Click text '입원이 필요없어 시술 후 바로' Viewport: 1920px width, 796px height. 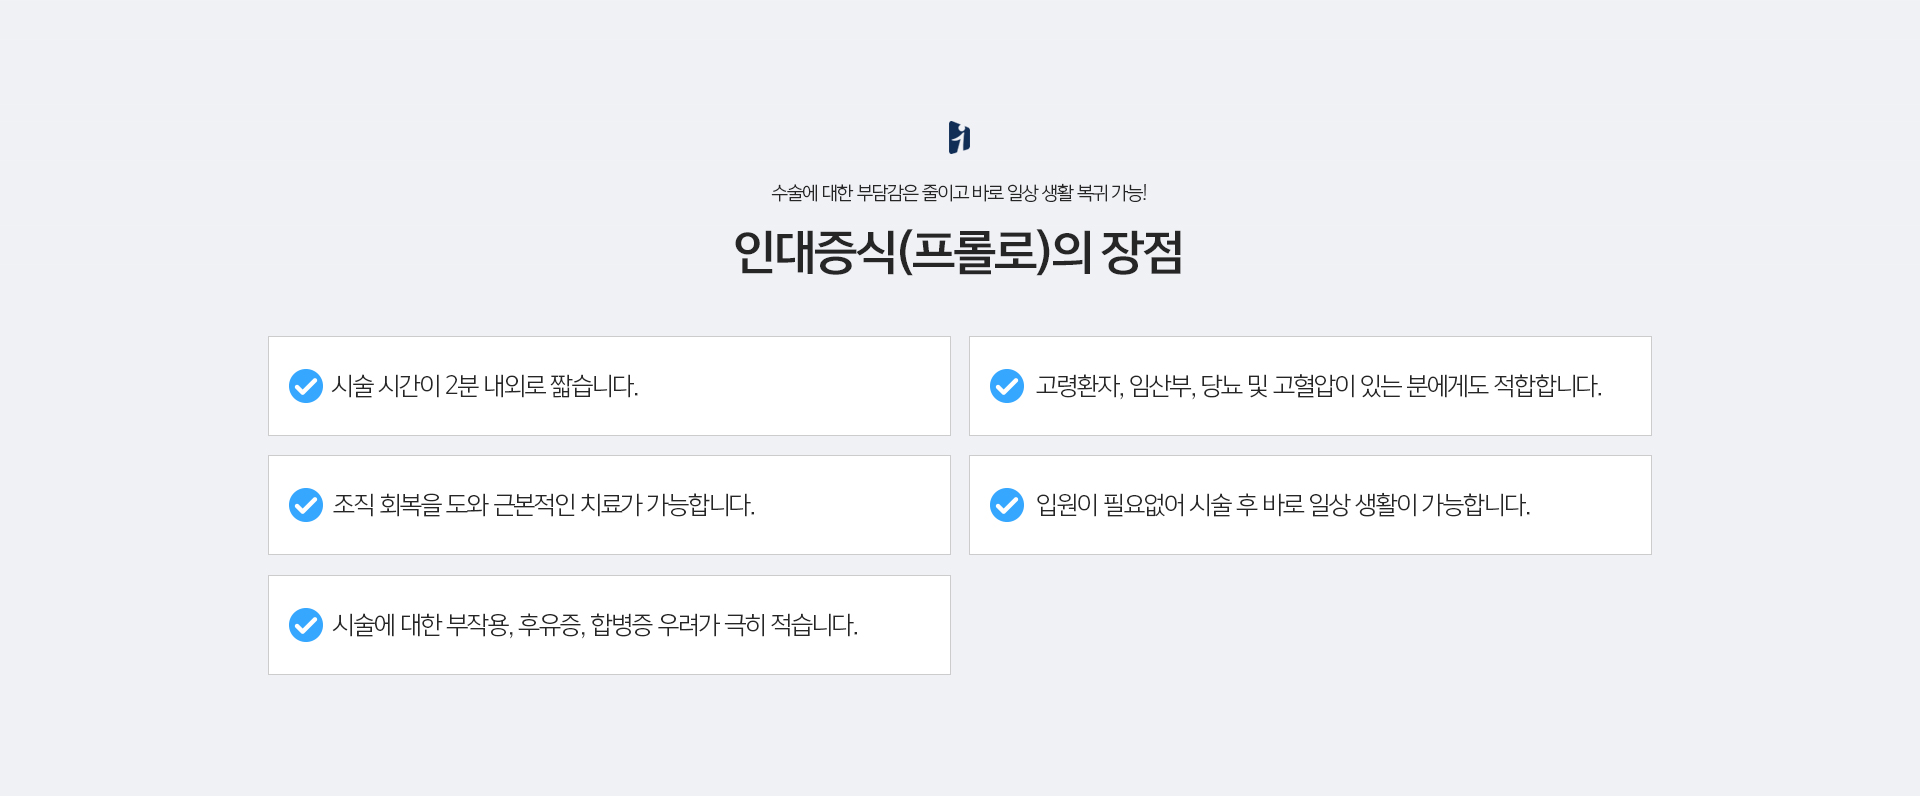tap(1170, 505)
